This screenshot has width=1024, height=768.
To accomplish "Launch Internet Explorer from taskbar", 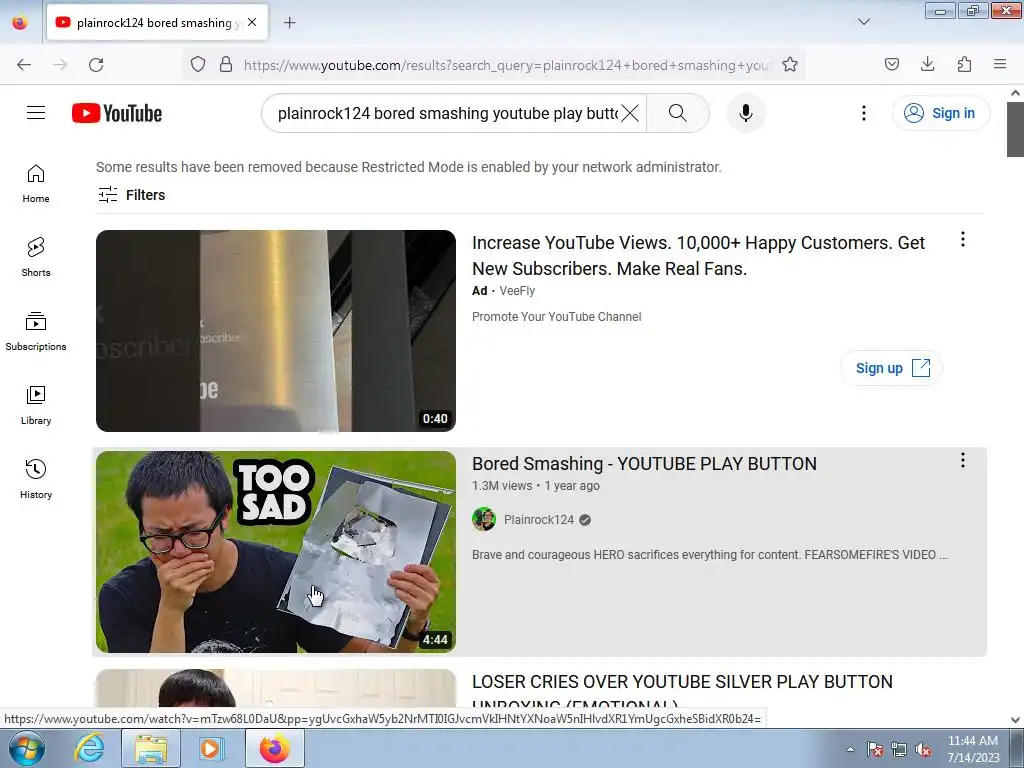I will (x=89, y=749).
